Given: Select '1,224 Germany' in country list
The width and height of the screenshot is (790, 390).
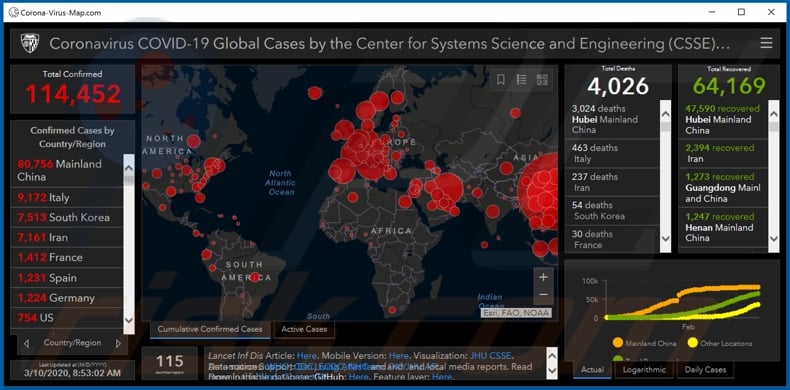Looking at the screenshot, I should [67, 298].
